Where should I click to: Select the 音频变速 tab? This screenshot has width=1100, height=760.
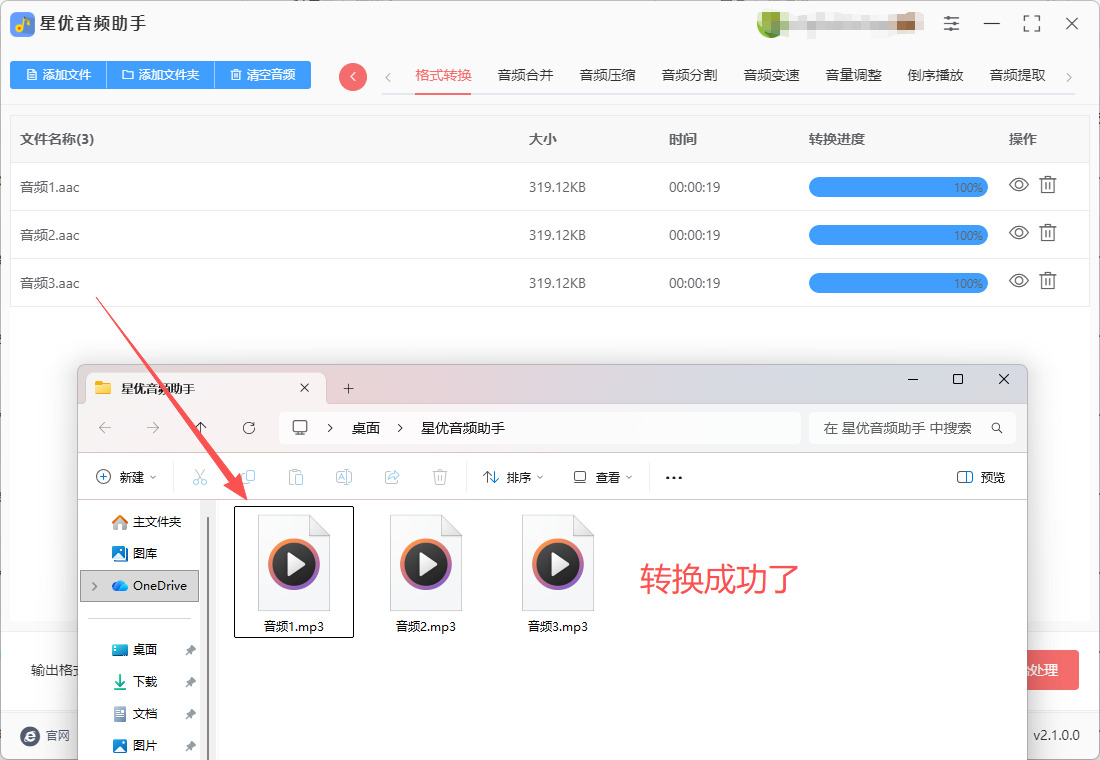point(771,75)
